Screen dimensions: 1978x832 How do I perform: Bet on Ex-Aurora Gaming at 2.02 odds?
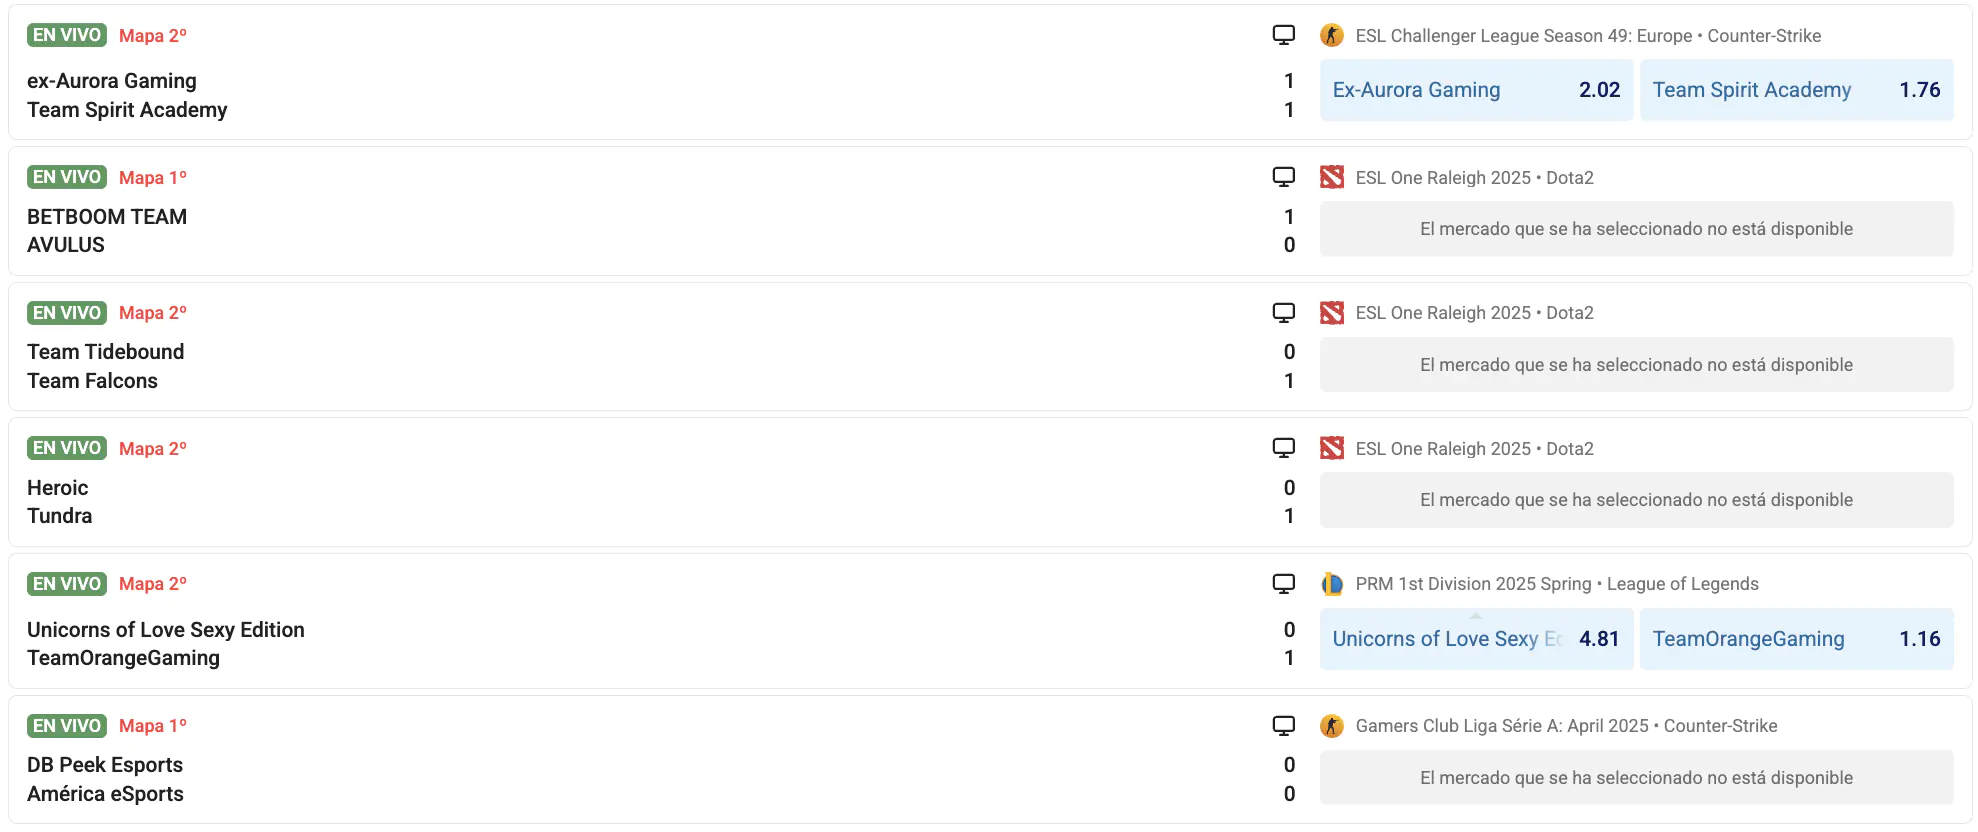coord(1475,90)
